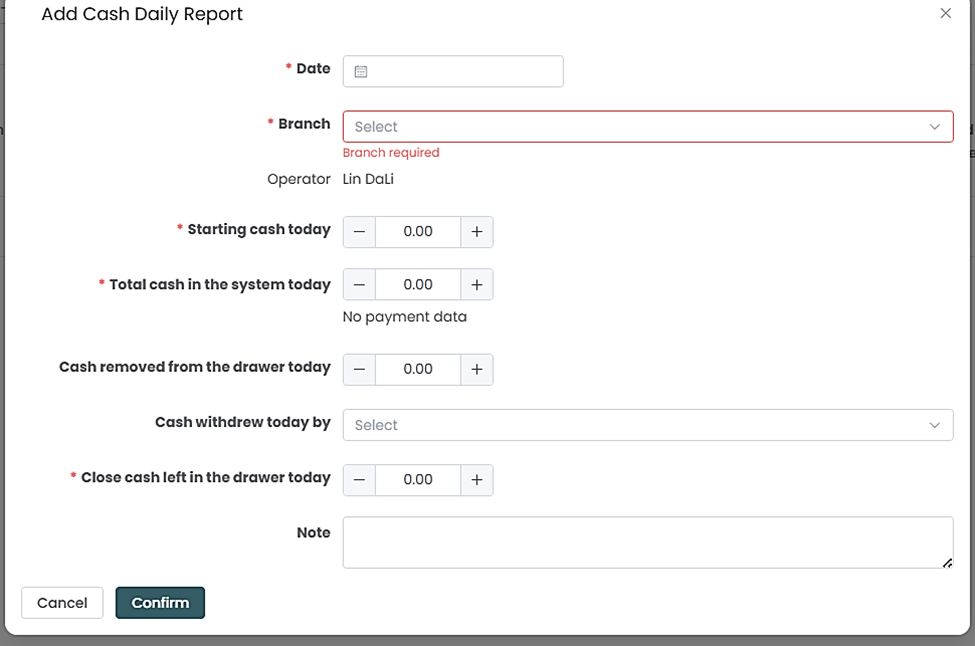Viewport: 975px width, 646px height.
Task: Click inside the Note text area
Action: (x=647, y=542)
